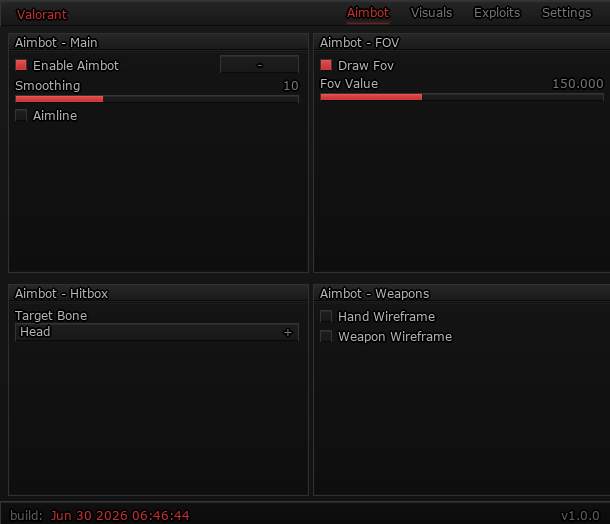The height and width of the screenshot is (524, 610).
Task: Enable the Aimline checkbox
Action: (21, 115)
